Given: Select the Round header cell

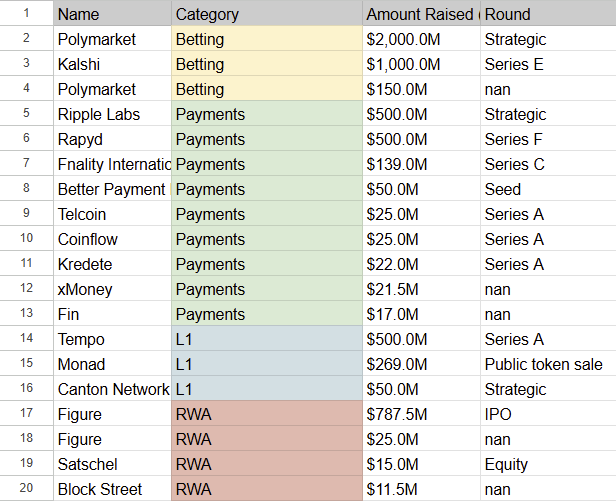Looking at the screenshot, I should click(547, 14).
